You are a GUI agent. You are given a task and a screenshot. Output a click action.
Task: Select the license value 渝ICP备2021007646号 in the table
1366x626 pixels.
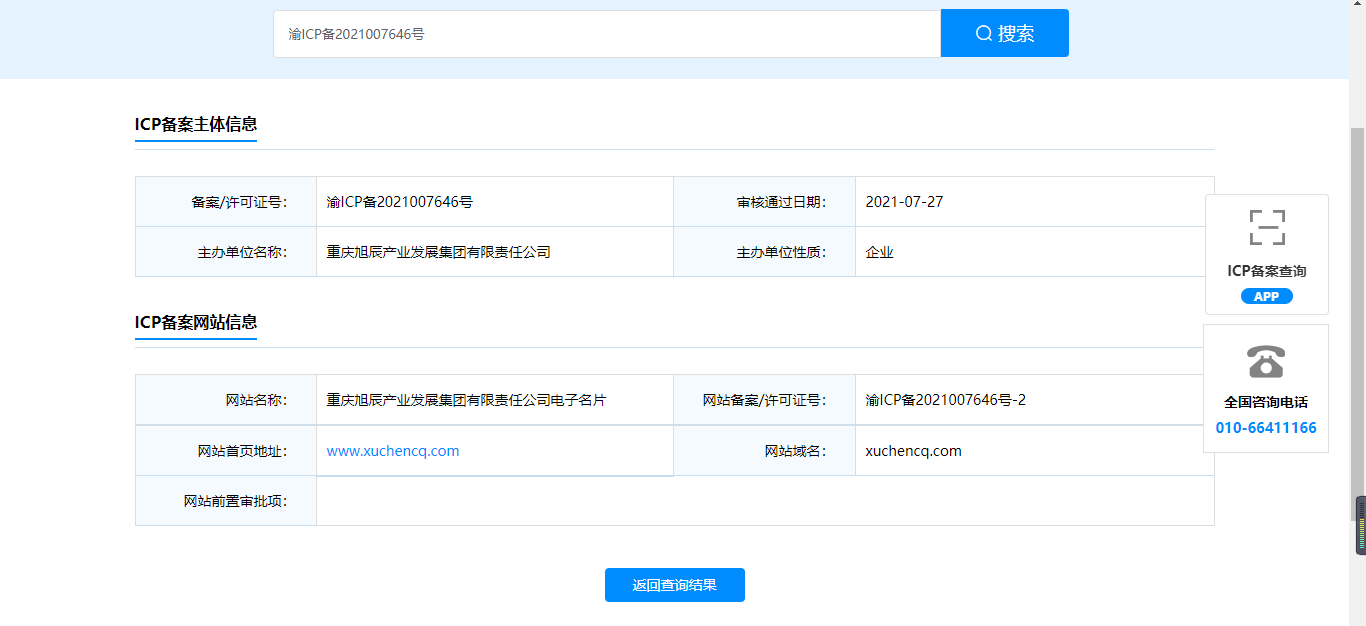click(400, 202)
